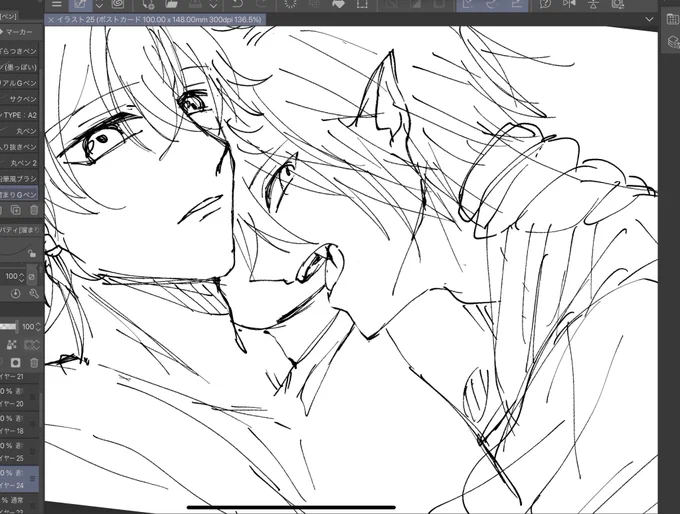Click the scale and rotate transform icon

362,4
